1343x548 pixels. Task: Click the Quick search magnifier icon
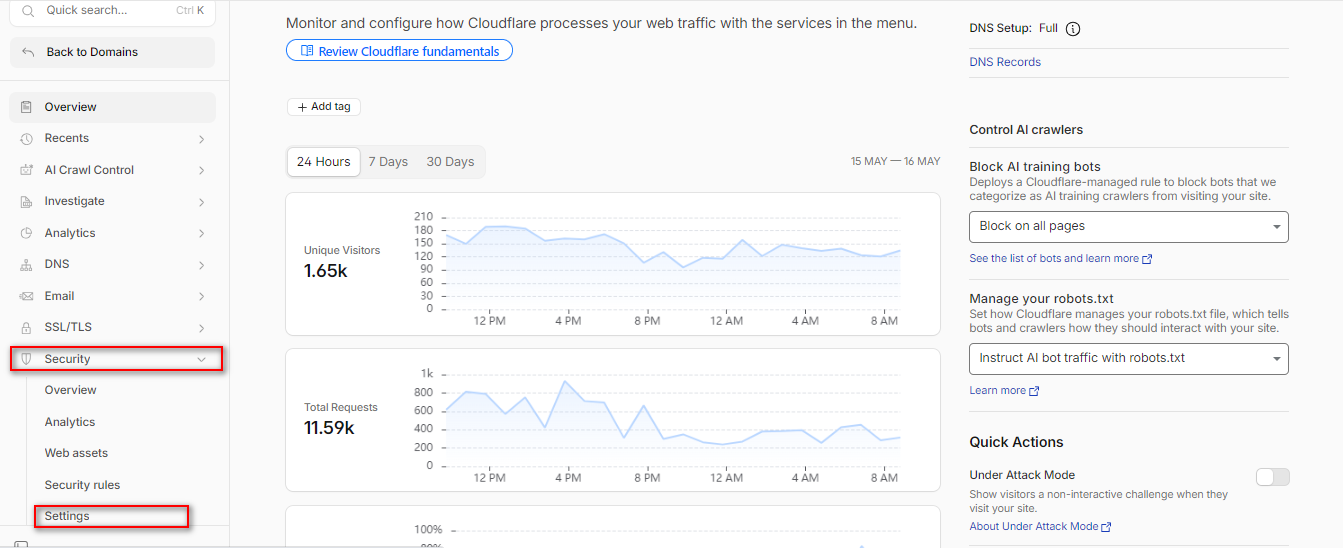28,10
